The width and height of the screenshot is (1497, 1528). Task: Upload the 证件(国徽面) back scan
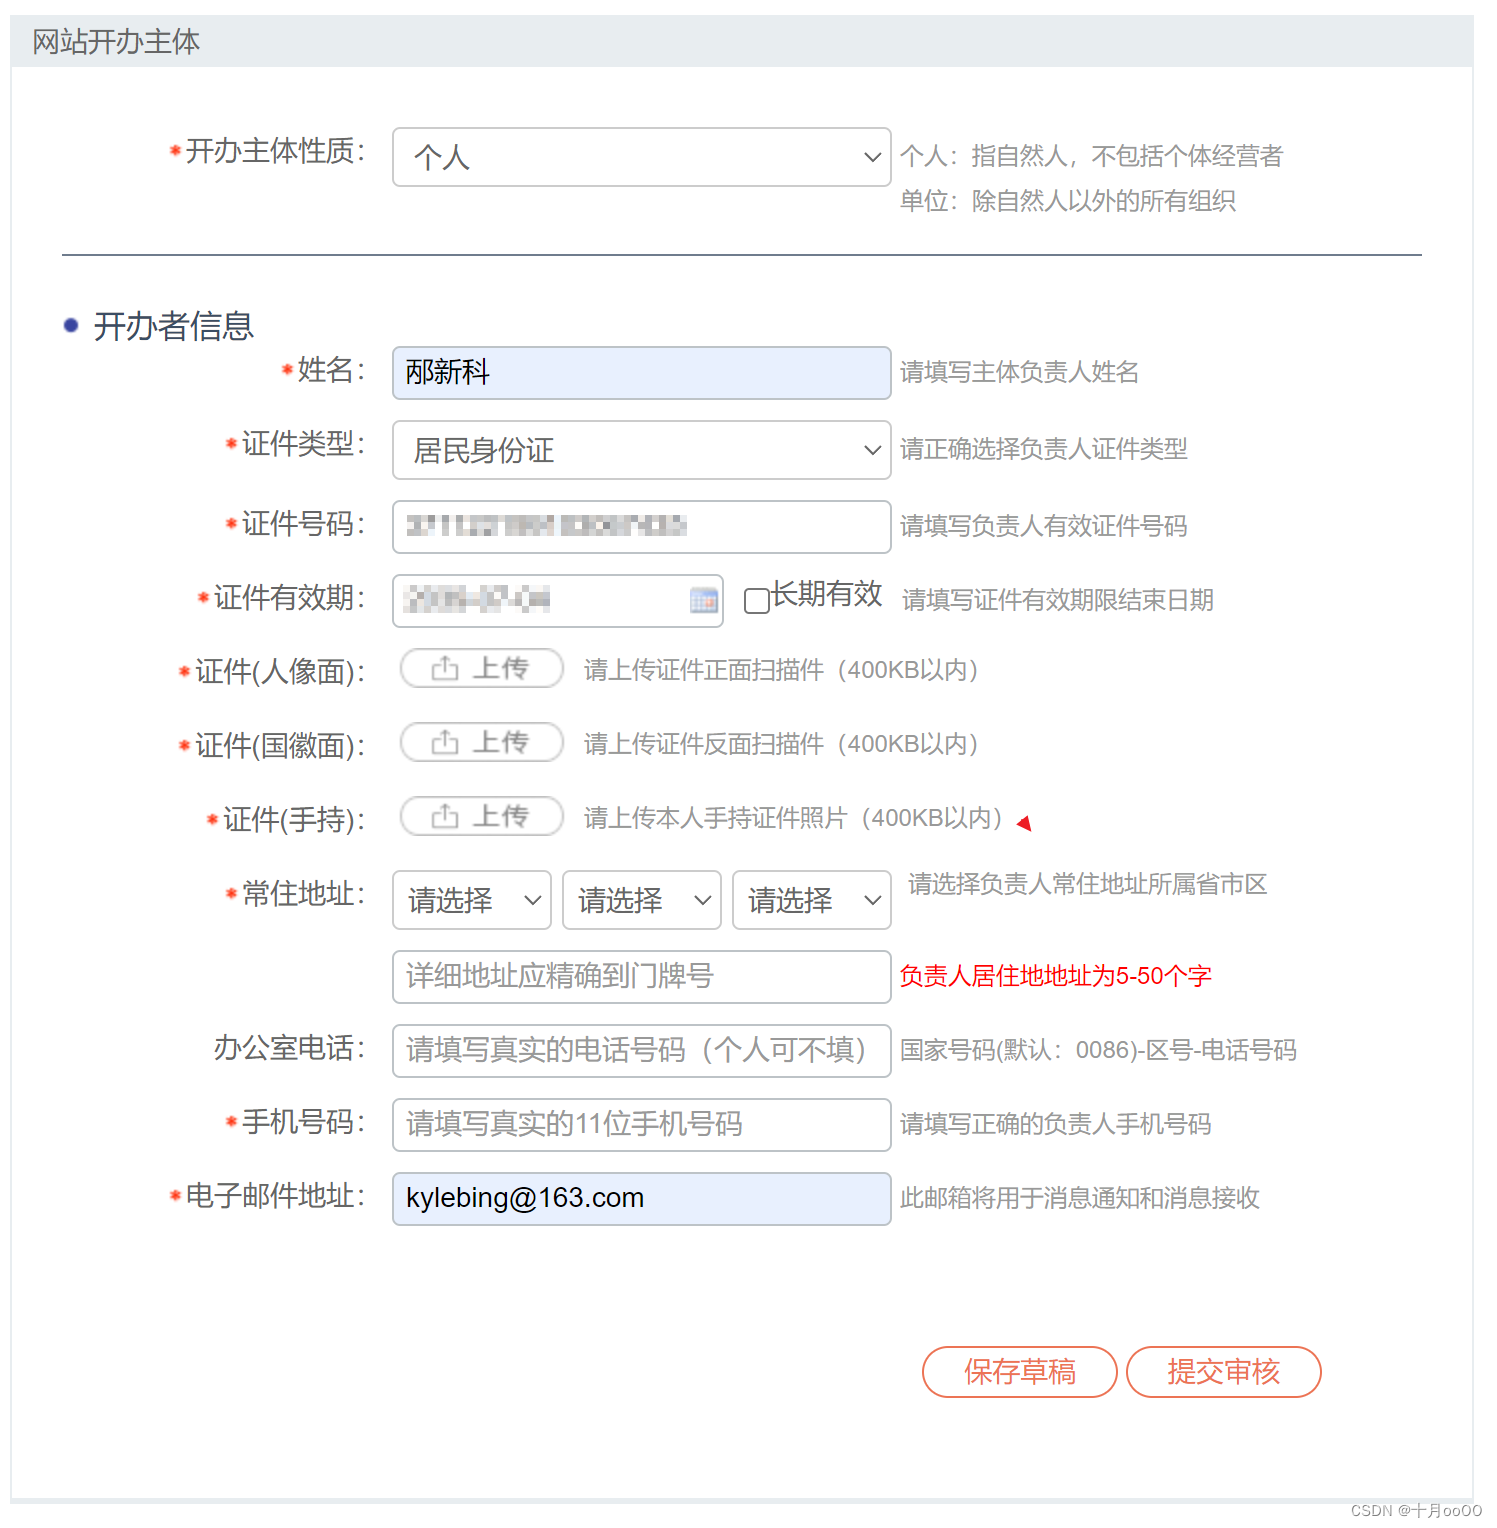point(482,743)
